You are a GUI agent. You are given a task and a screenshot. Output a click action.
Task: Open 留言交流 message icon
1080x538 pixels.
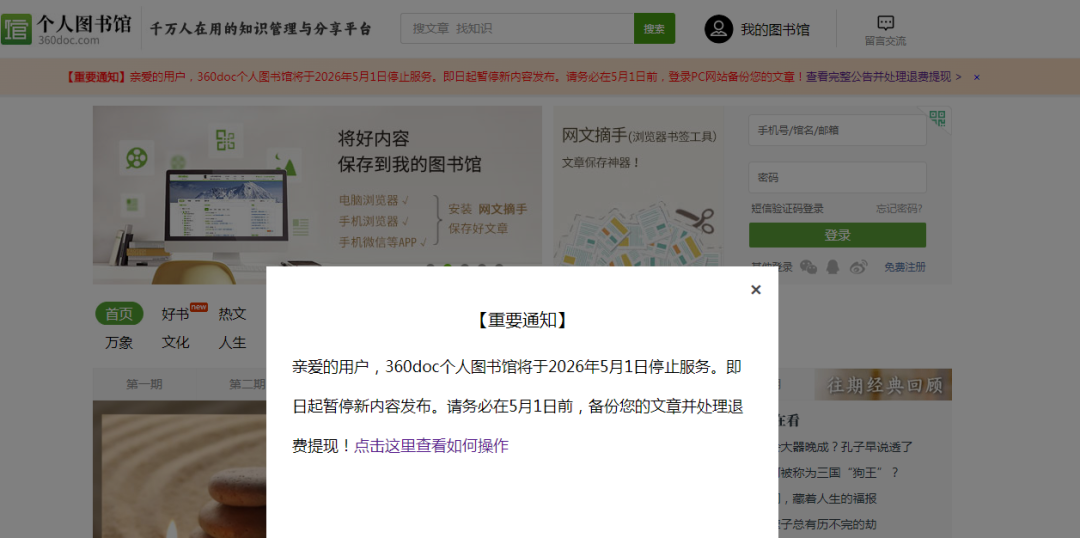pyautogui.click(x=885, y=23)
